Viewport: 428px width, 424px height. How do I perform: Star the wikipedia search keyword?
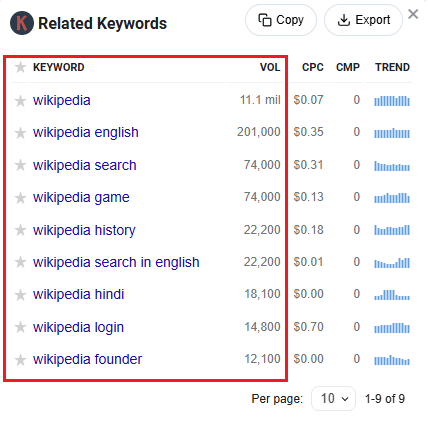(20, 165)
